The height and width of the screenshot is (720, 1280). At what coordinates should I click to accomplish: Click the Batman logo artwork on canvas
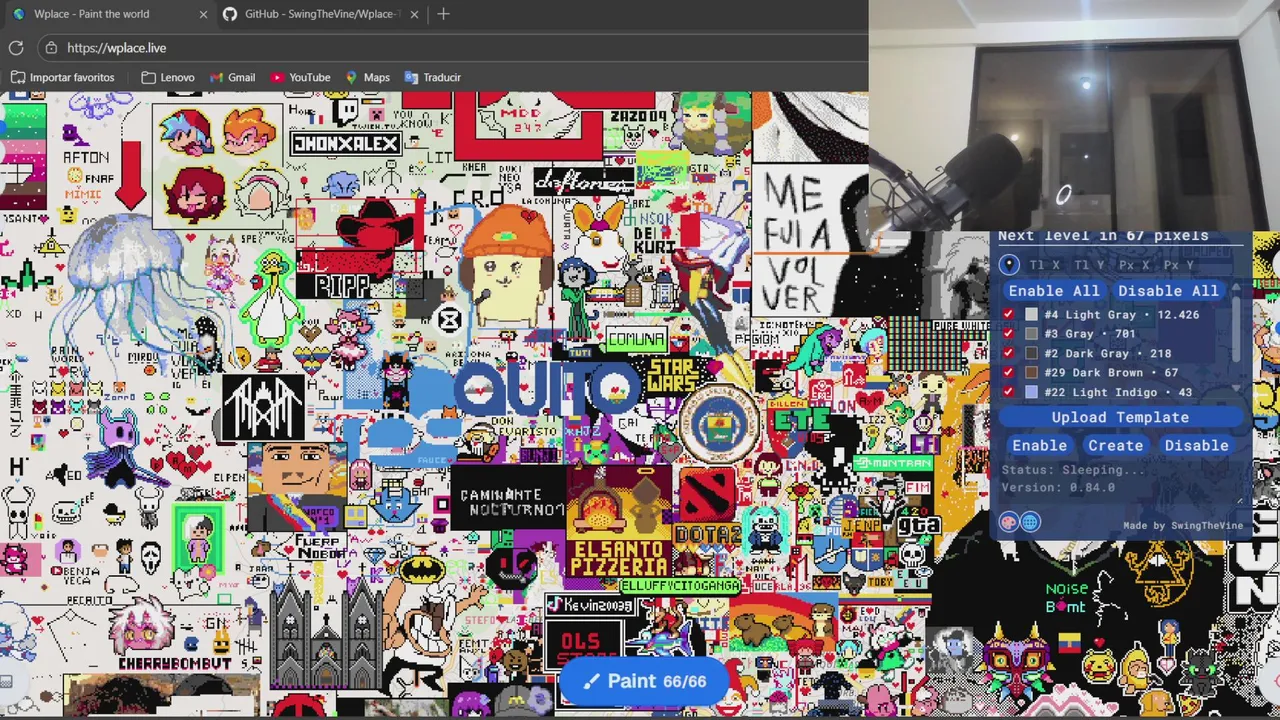[422, 570]
